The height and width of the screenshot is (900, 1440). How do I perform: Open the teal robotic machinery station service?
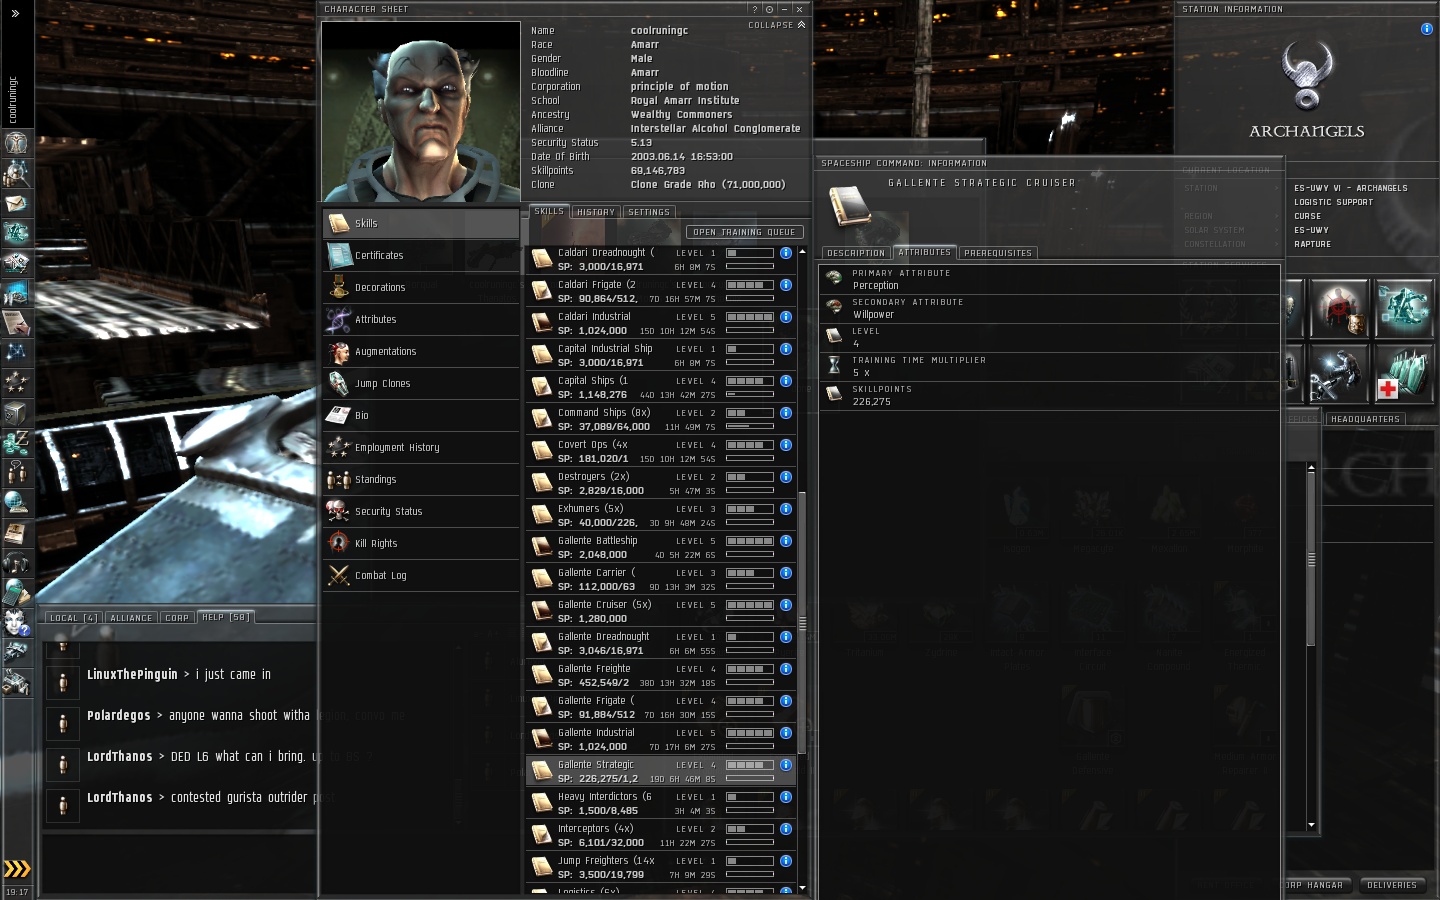(x=1404, y=309)
